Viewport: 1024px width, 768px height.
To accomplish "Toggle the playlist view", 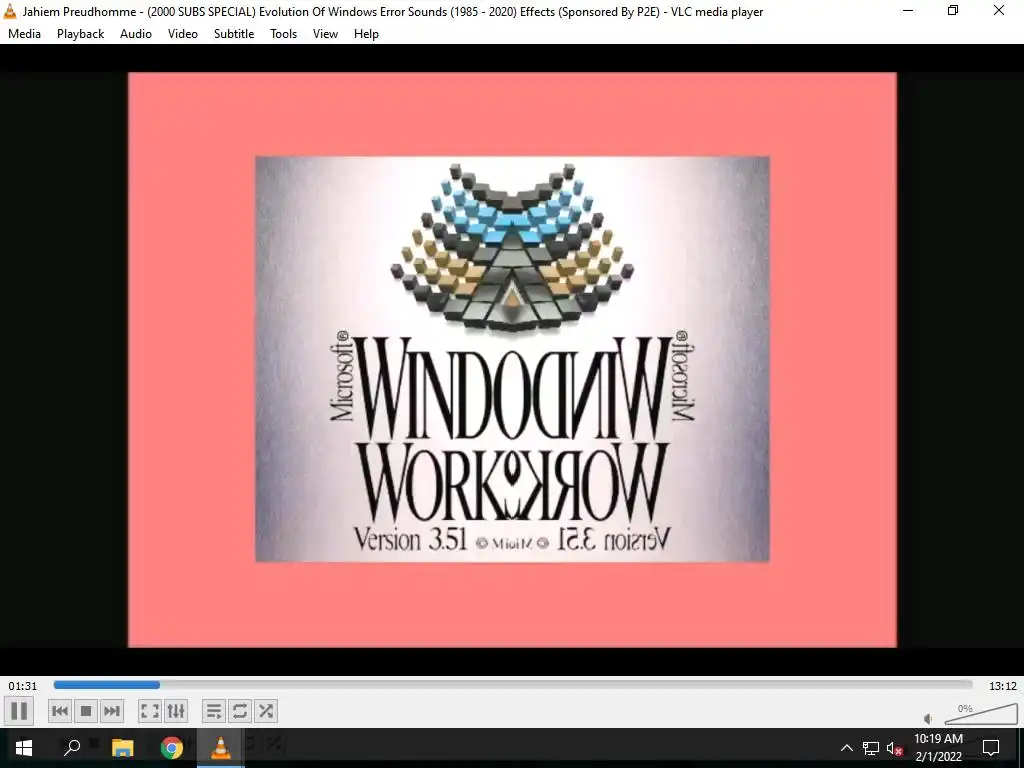I will (214, 711).
